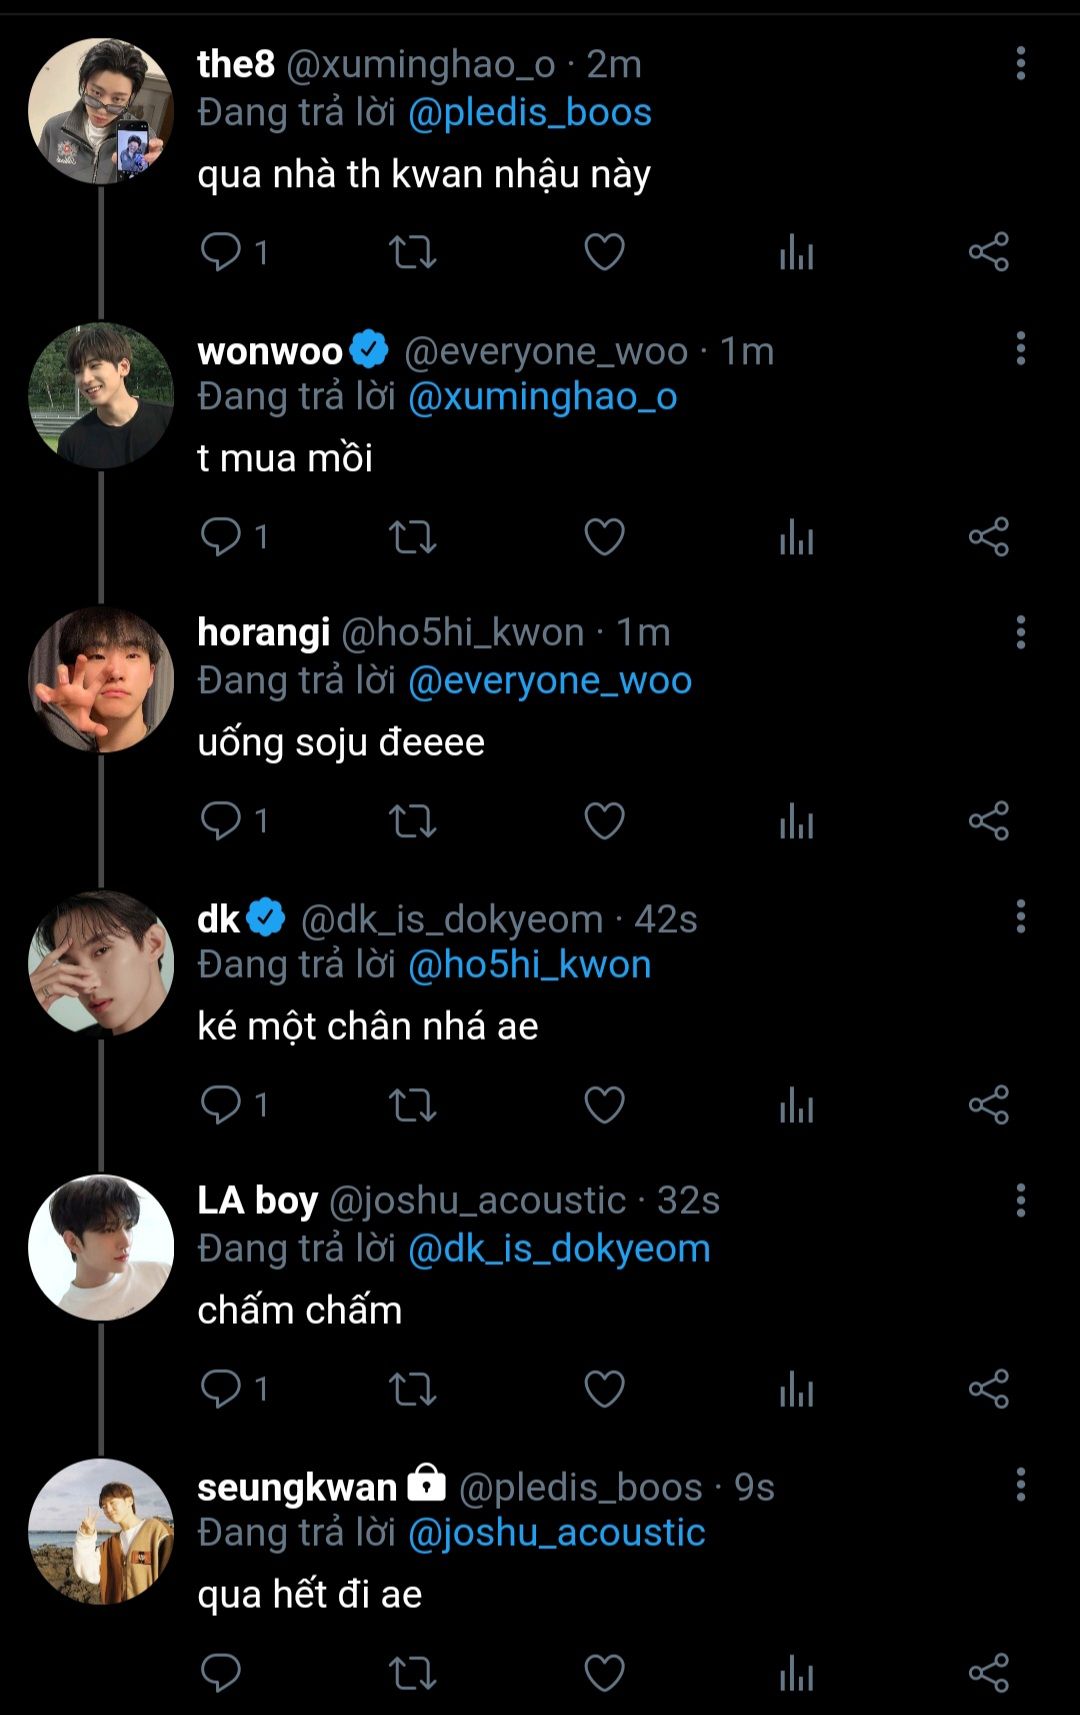Image resolution: width=1080 pixels, height=1715 pixels.
Task: Retweet wonwoo's "t mua mồi" tweet
Action: (412, 537)
